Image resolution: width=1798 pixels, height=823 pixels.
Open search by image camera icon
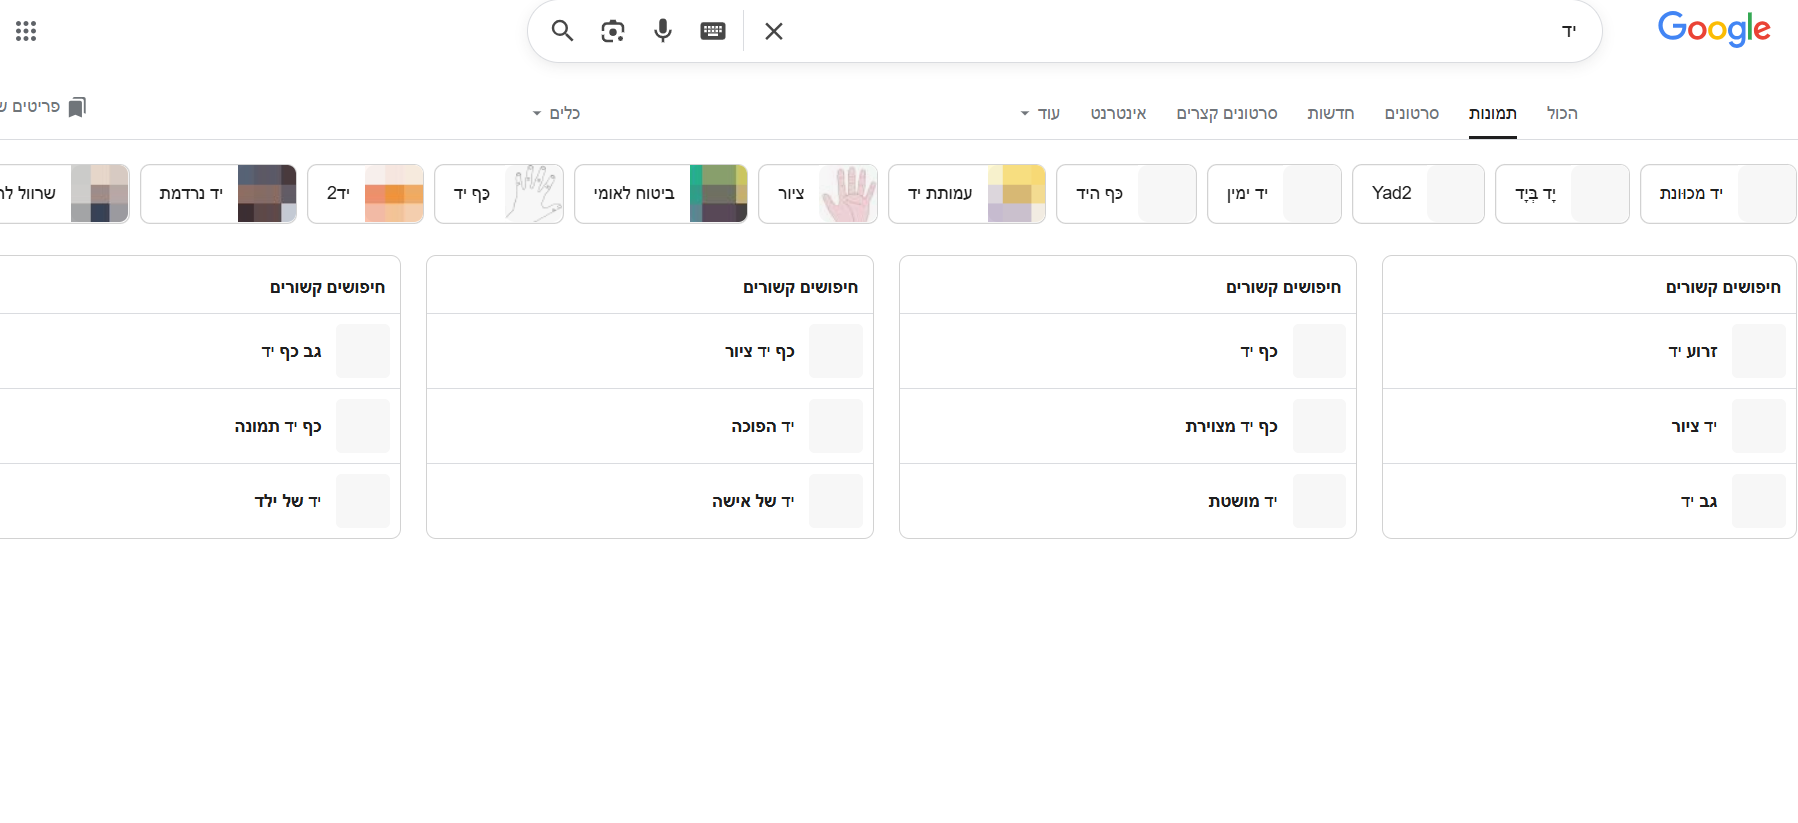click(x=613, y=31)
